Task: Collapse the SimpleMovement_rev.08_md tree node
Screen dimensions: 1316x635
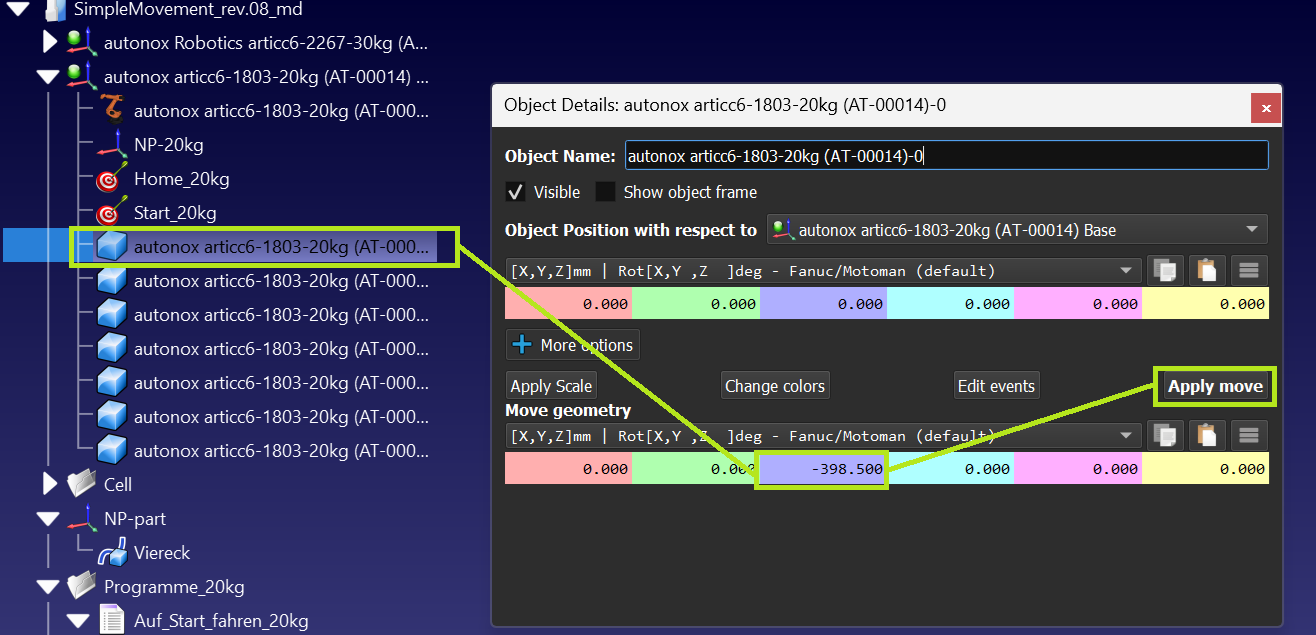Action: pyautogui.click(x=18, y=9)
